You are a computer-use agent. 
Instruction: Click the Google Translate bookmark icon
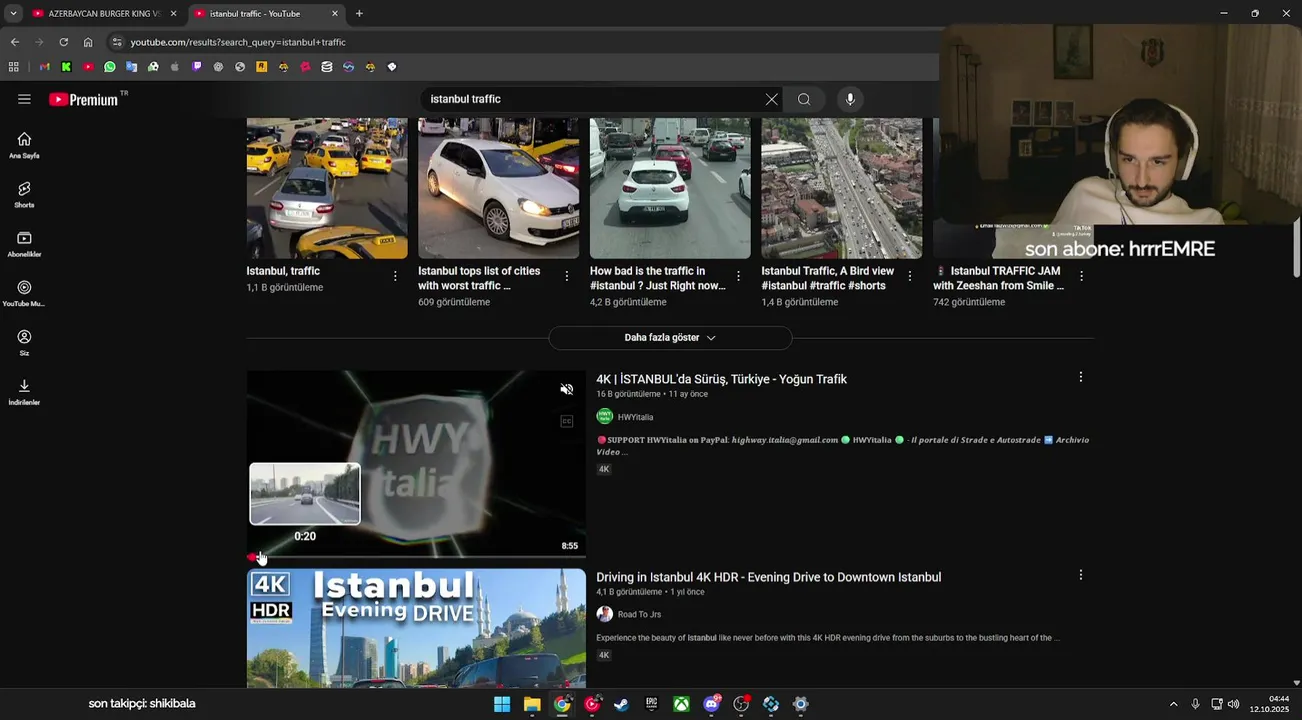click(x=131, y=67)
